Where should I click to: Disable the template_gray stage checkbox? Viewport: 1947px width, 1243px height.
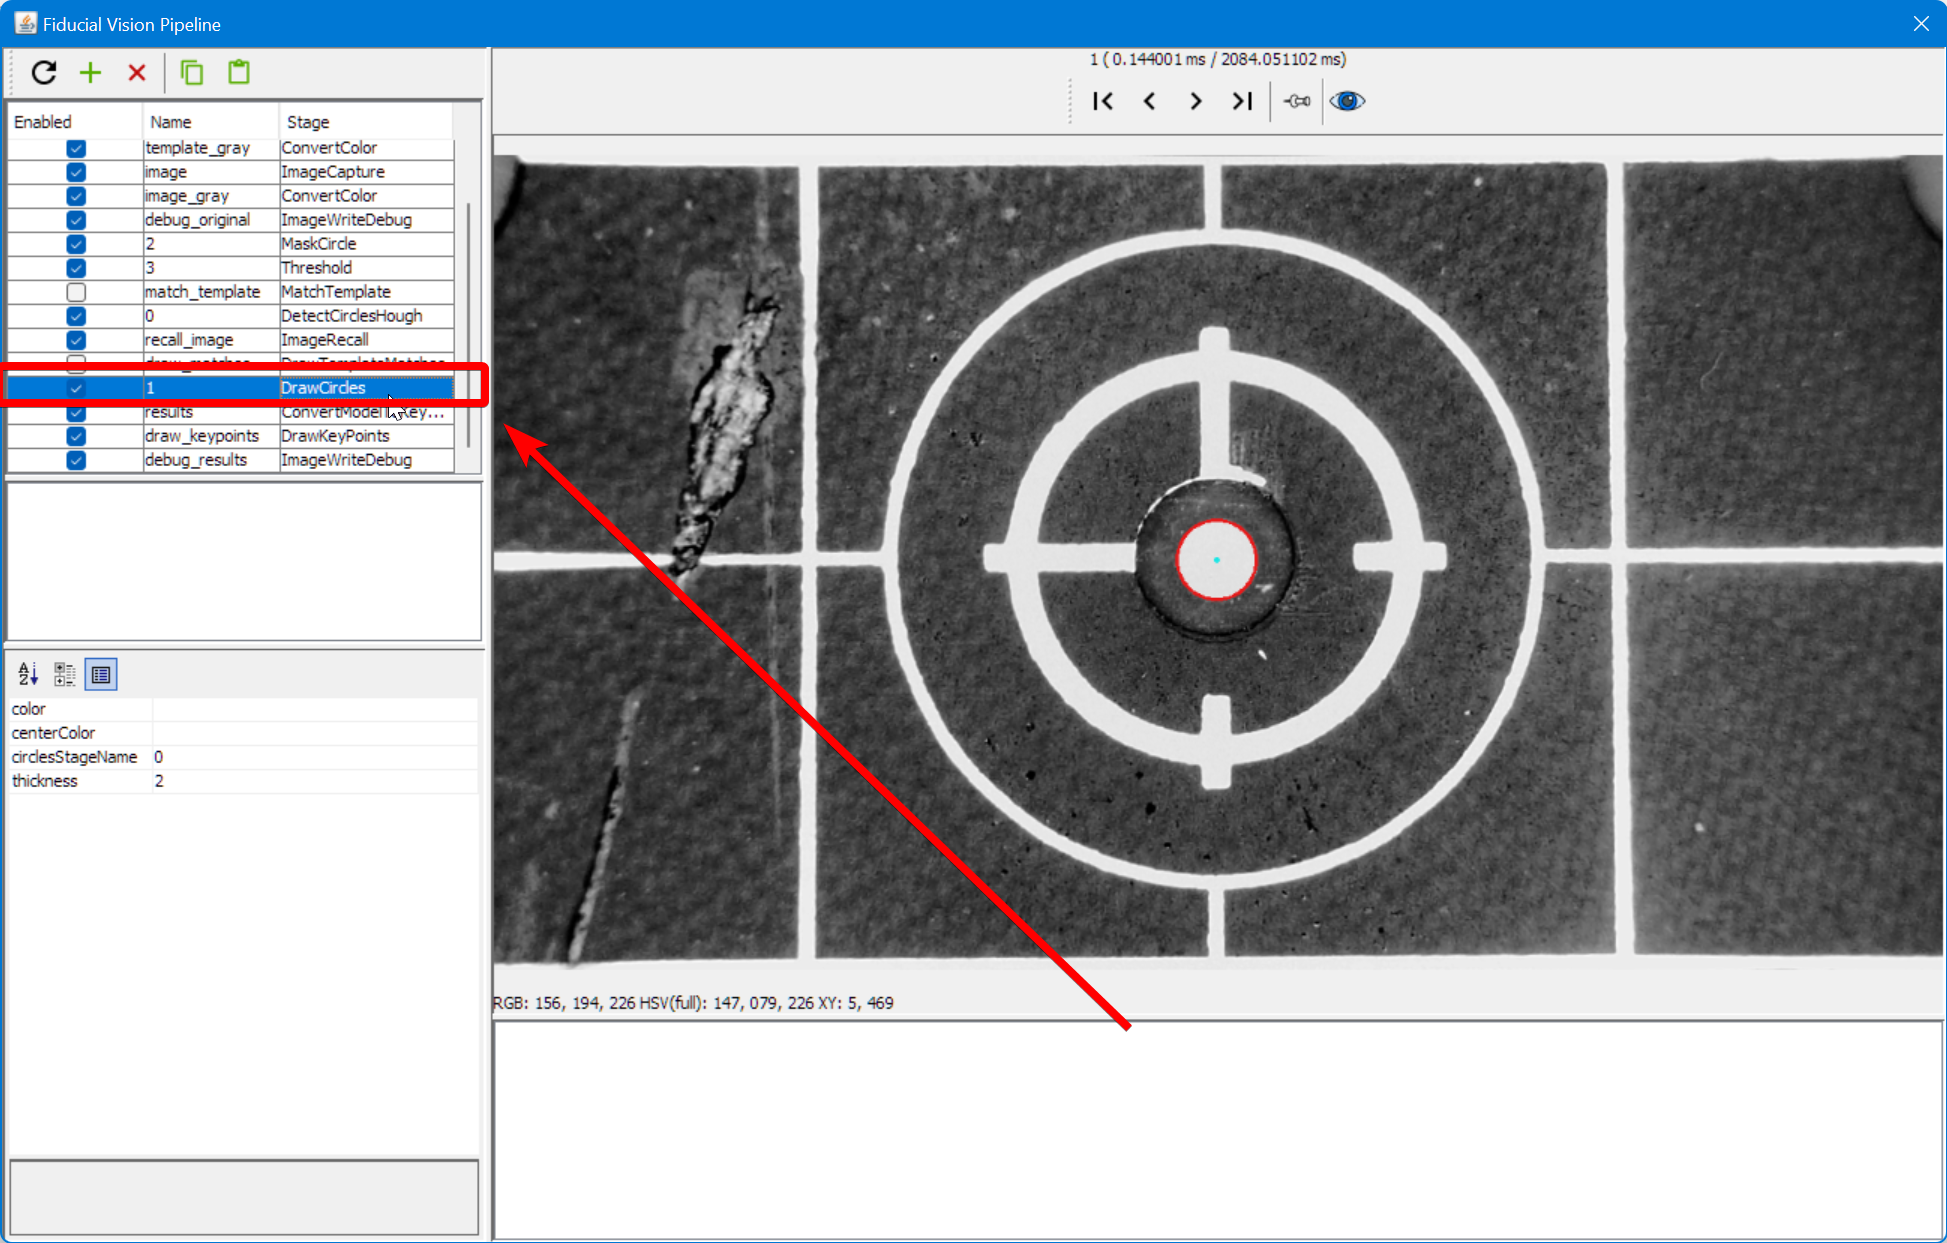(76, 148)
